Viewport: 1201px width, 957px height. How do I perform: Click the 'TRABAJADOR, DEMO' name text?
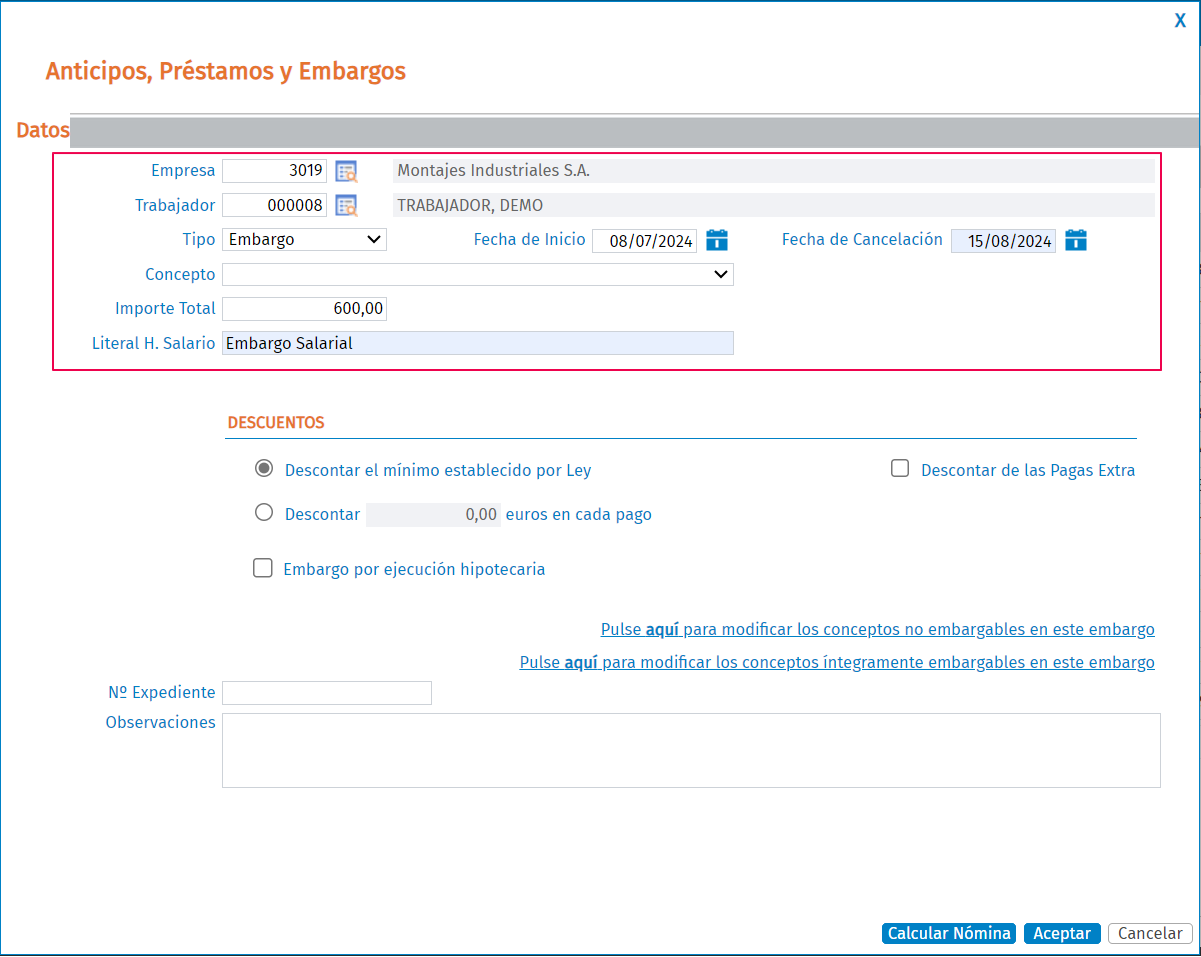pos(470,206)
